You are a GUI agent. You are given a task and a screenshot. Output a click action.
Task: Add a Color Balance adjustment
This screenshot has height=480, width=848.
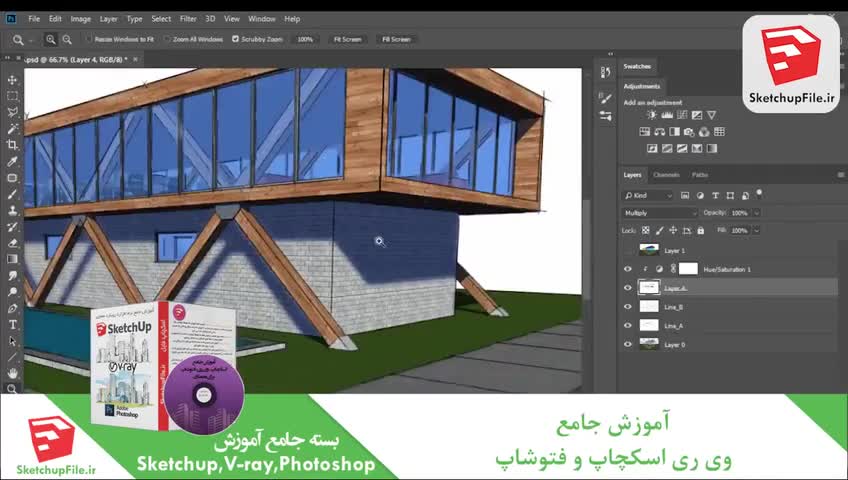pos(659,132)
